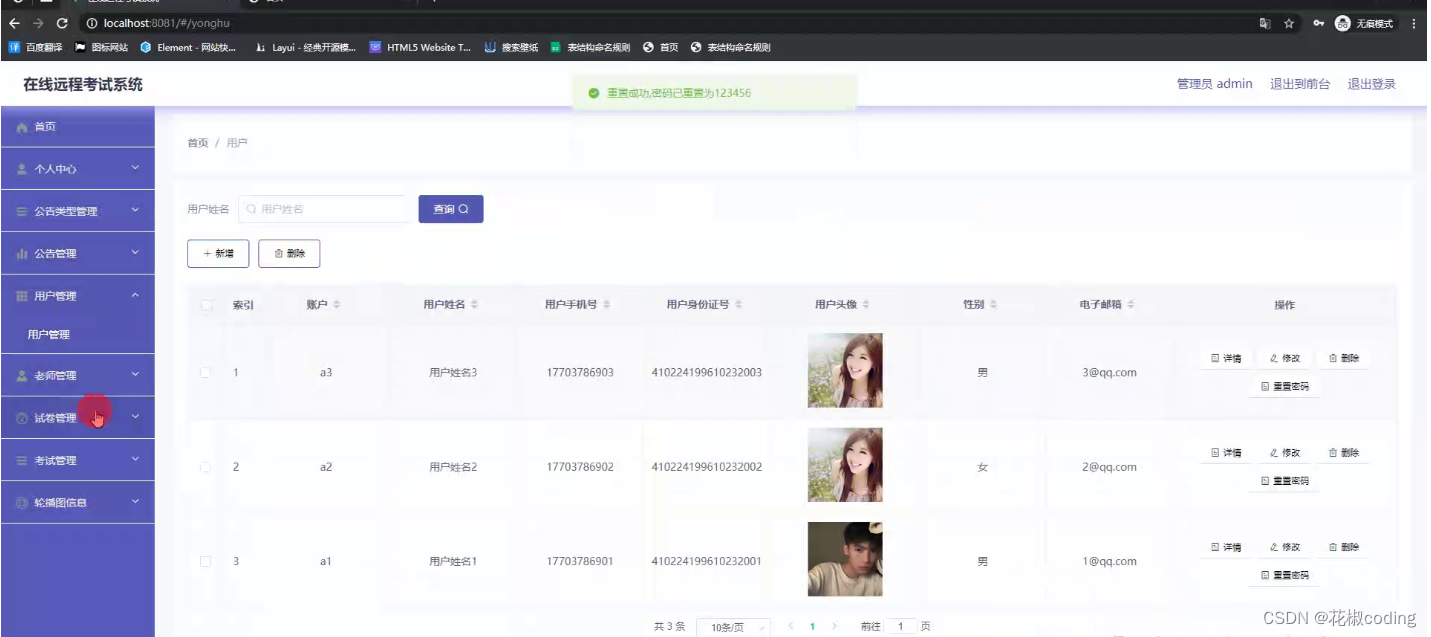
Task: Go back with browser back arrow
Action: point(14,23)
